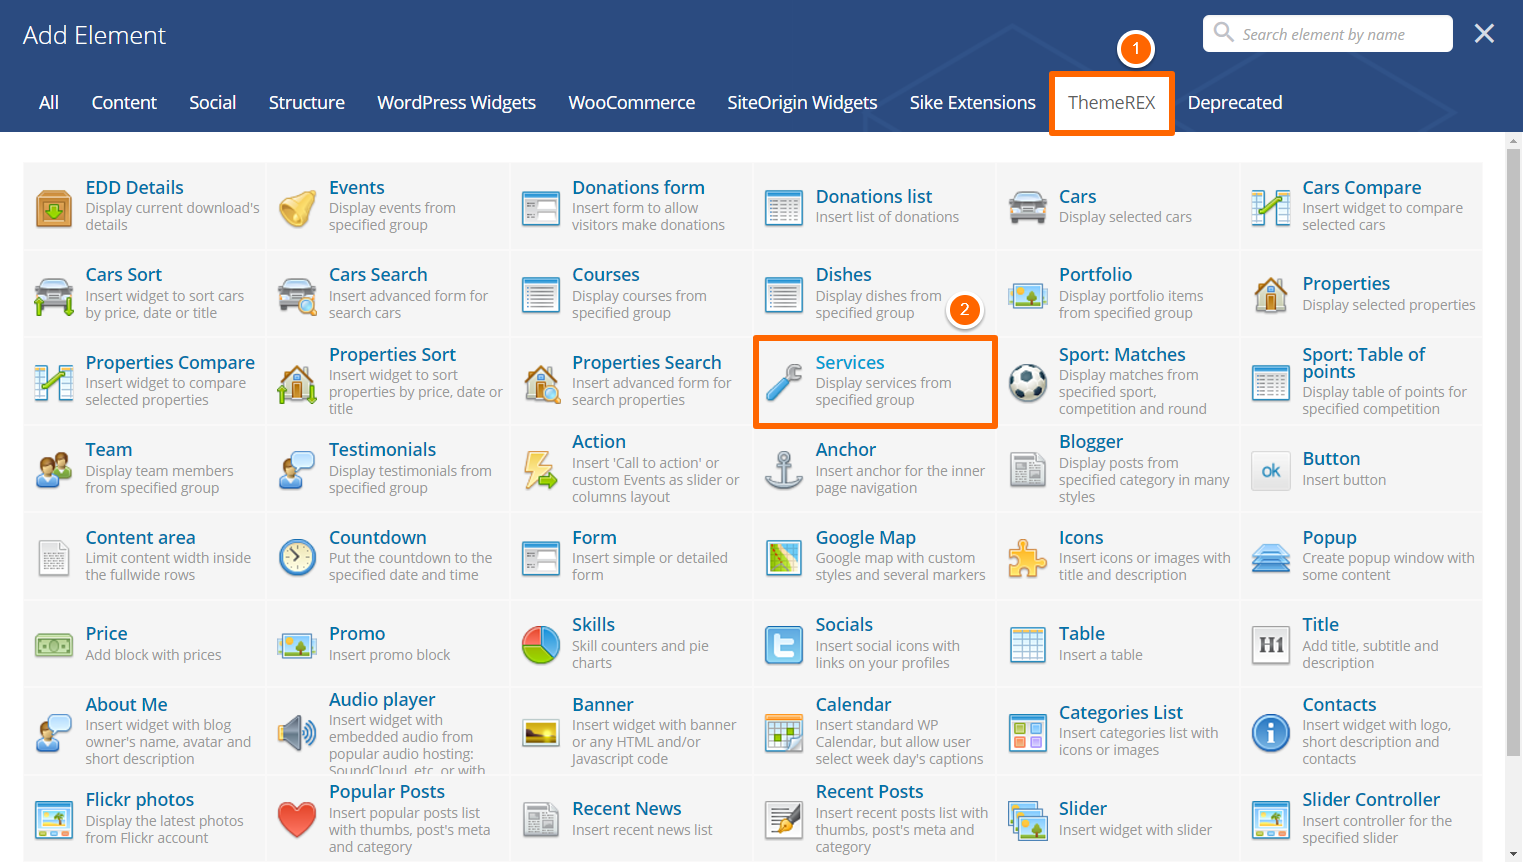Click the Banner element title

603,705
